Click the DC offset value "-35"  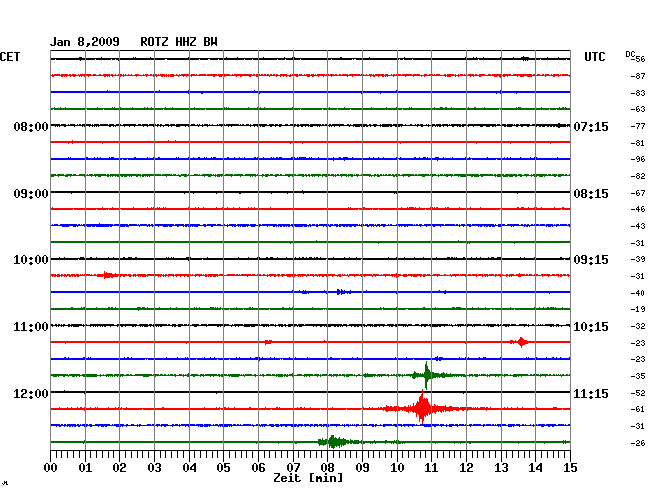tap(638, 376)
